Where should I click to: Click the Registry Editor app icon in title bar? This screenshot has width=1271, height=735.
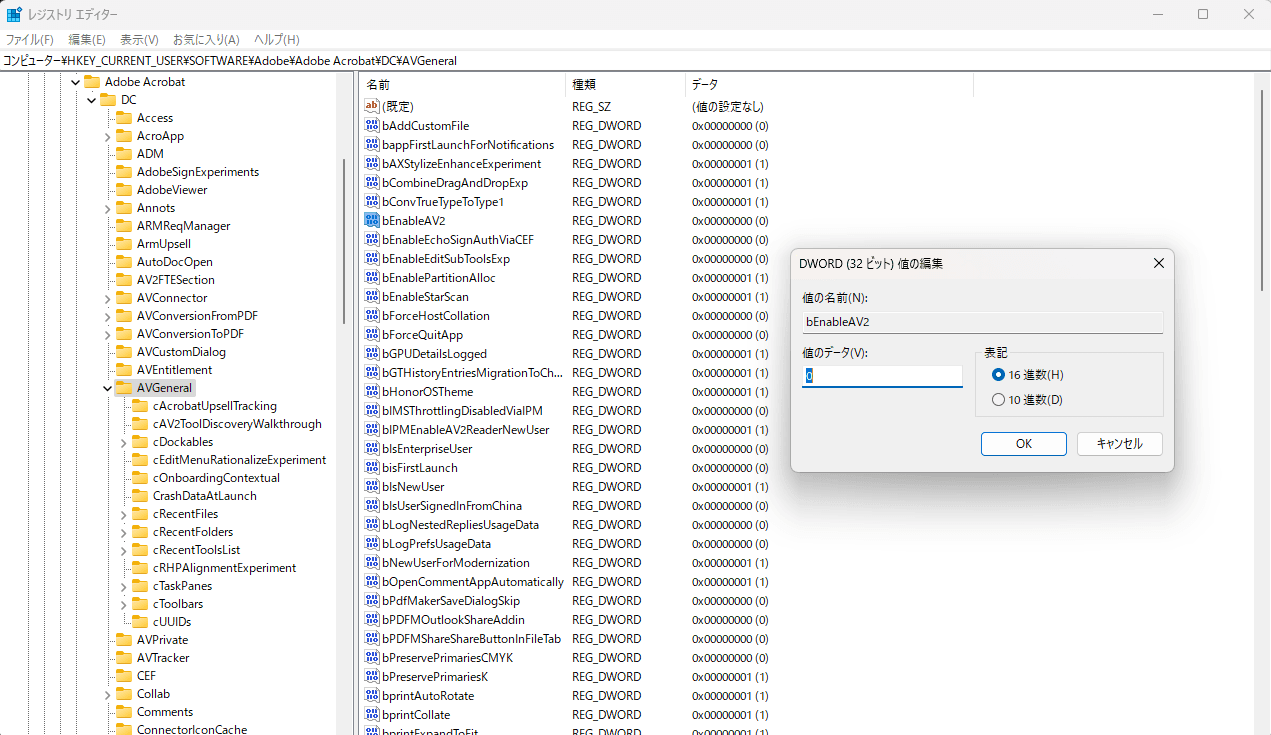(15, 14)
